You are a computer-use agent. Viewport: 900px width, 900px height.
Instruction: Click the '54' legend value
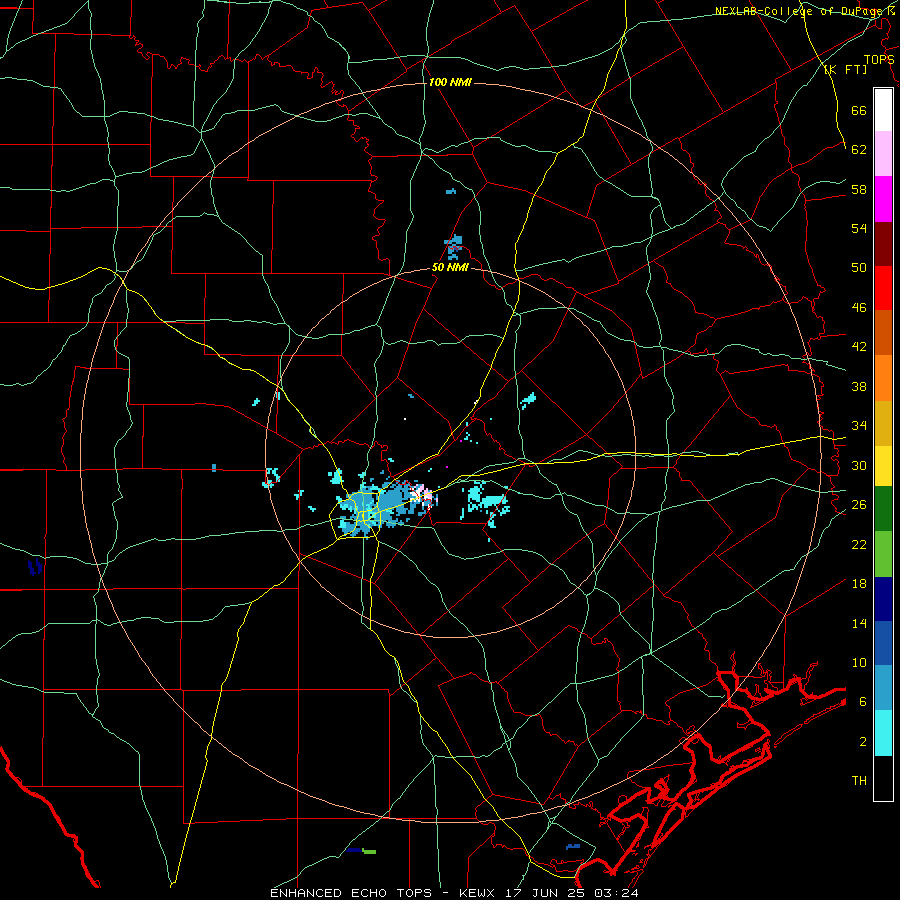tap(859, 228)
